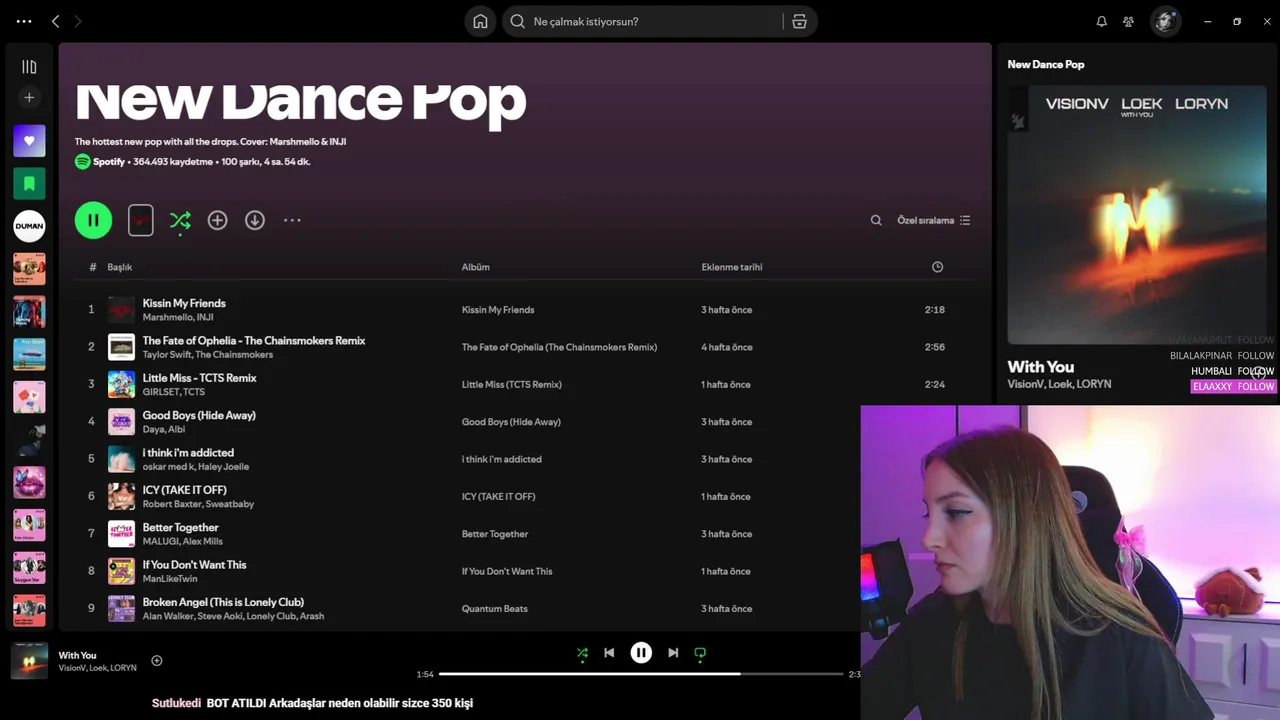Viewport: 1280px width, 720px height.
Task: Open album 'Quantum Beats'
Action: coord(494,608)
